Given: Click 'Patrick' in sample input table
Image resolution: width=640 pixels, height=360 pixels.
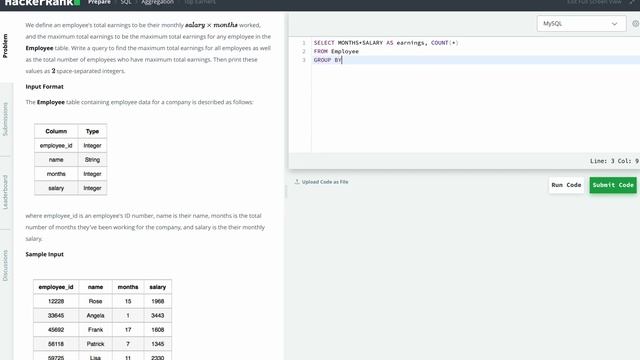Looking at the screenshot, I should point(95,344).
